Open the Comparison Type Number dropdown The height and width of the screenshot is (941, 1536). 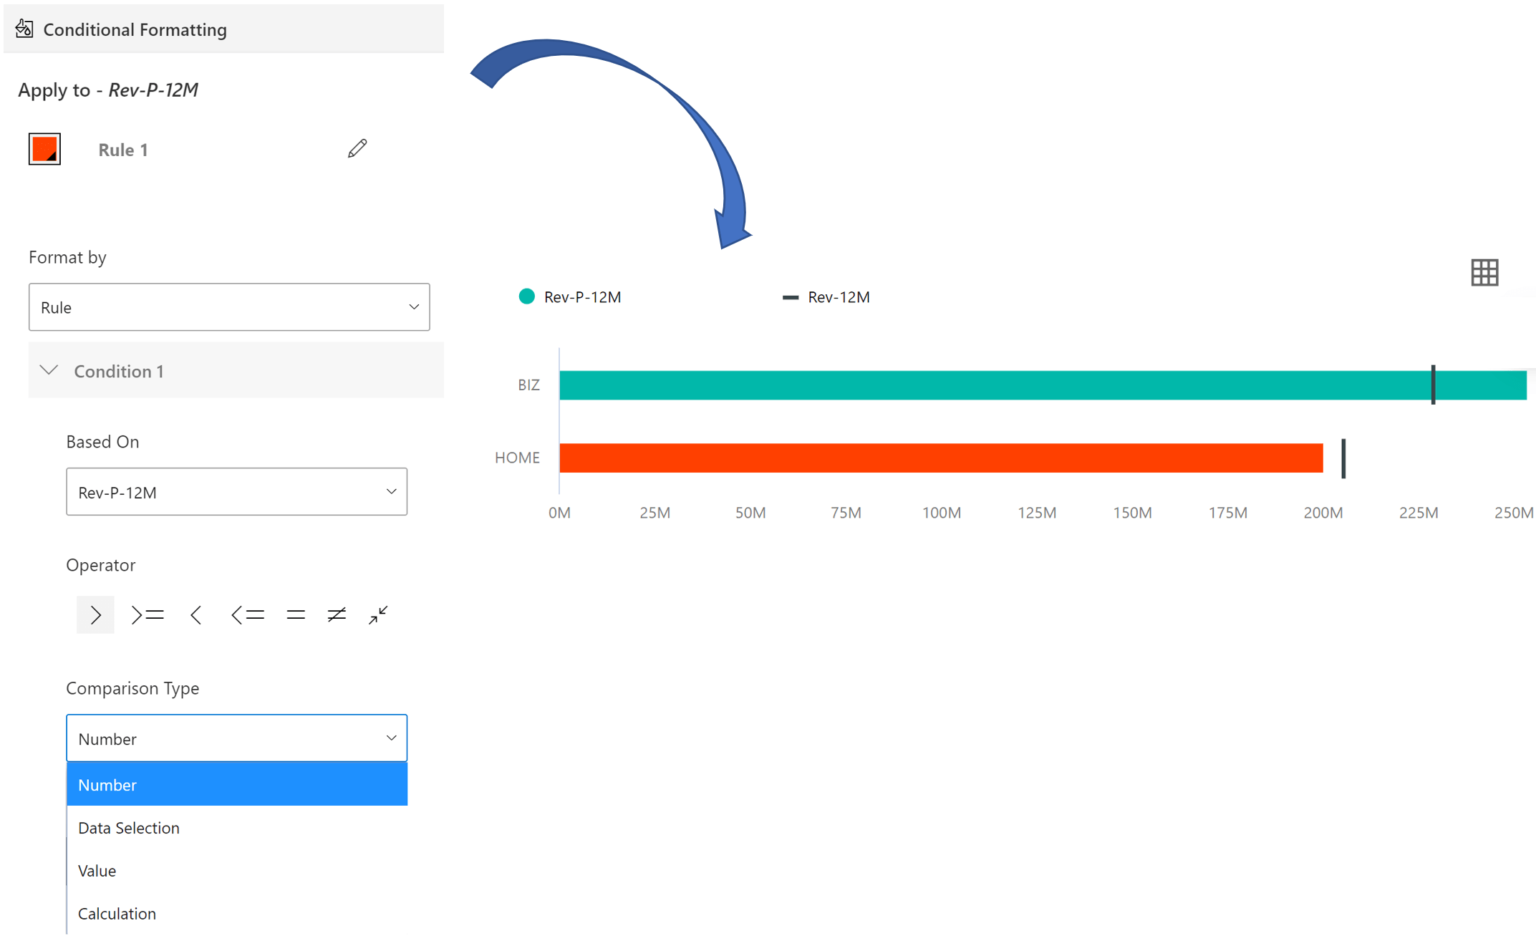click(x=237, y=739)
